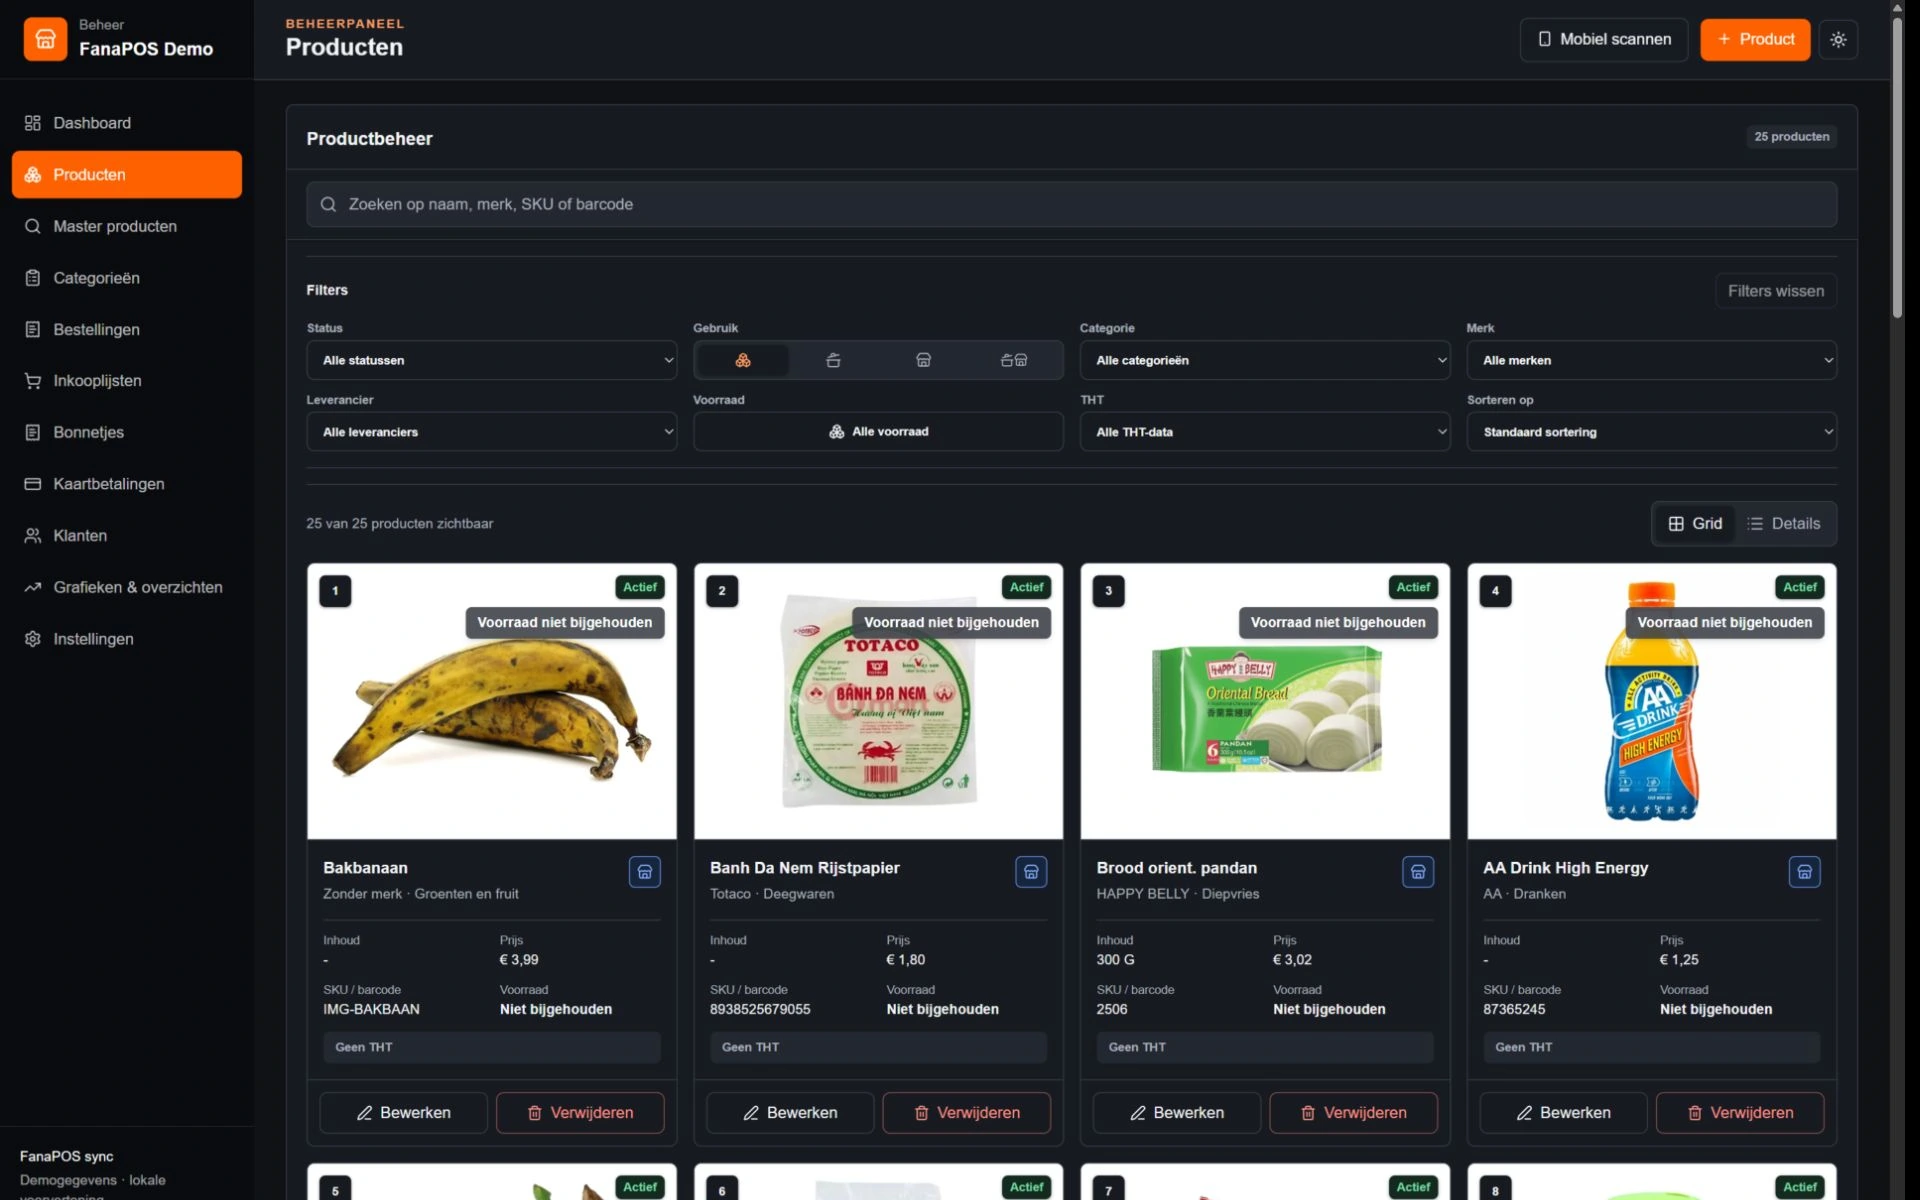Add a new product with the Product button

[x=1755, y=40]
